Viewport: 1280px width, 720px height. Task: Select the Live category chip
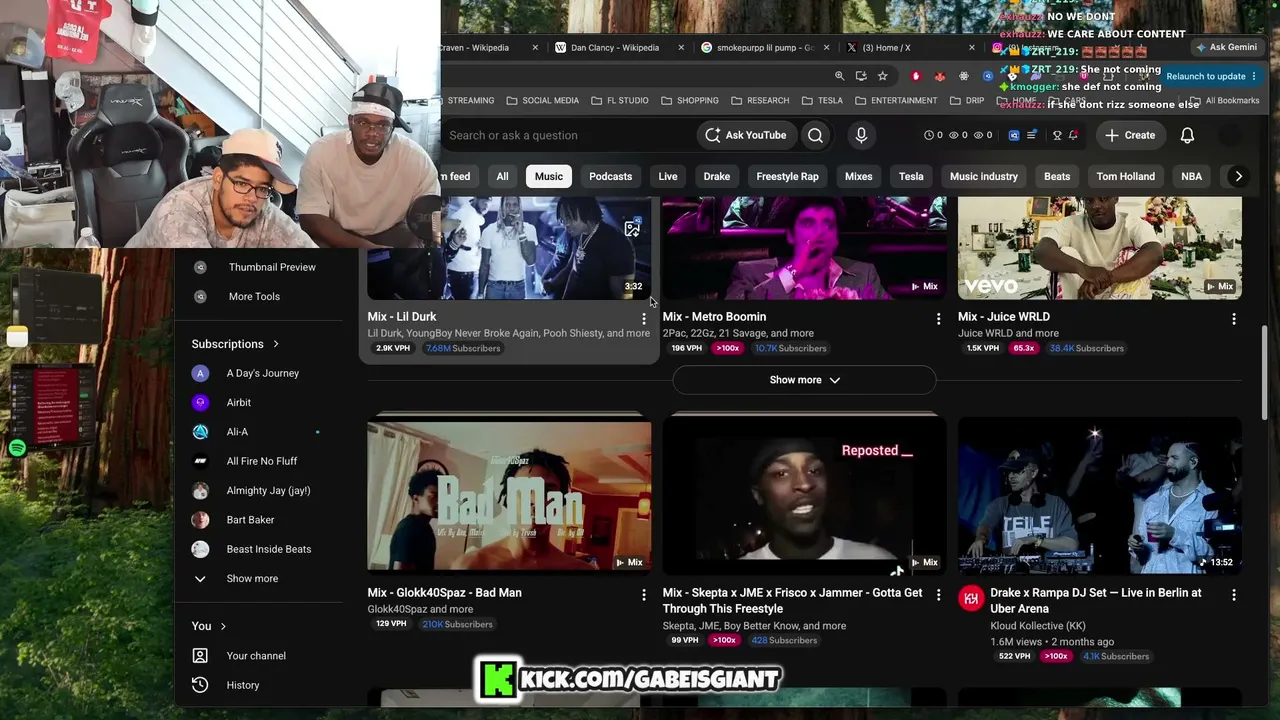click(x=668, y=176)
